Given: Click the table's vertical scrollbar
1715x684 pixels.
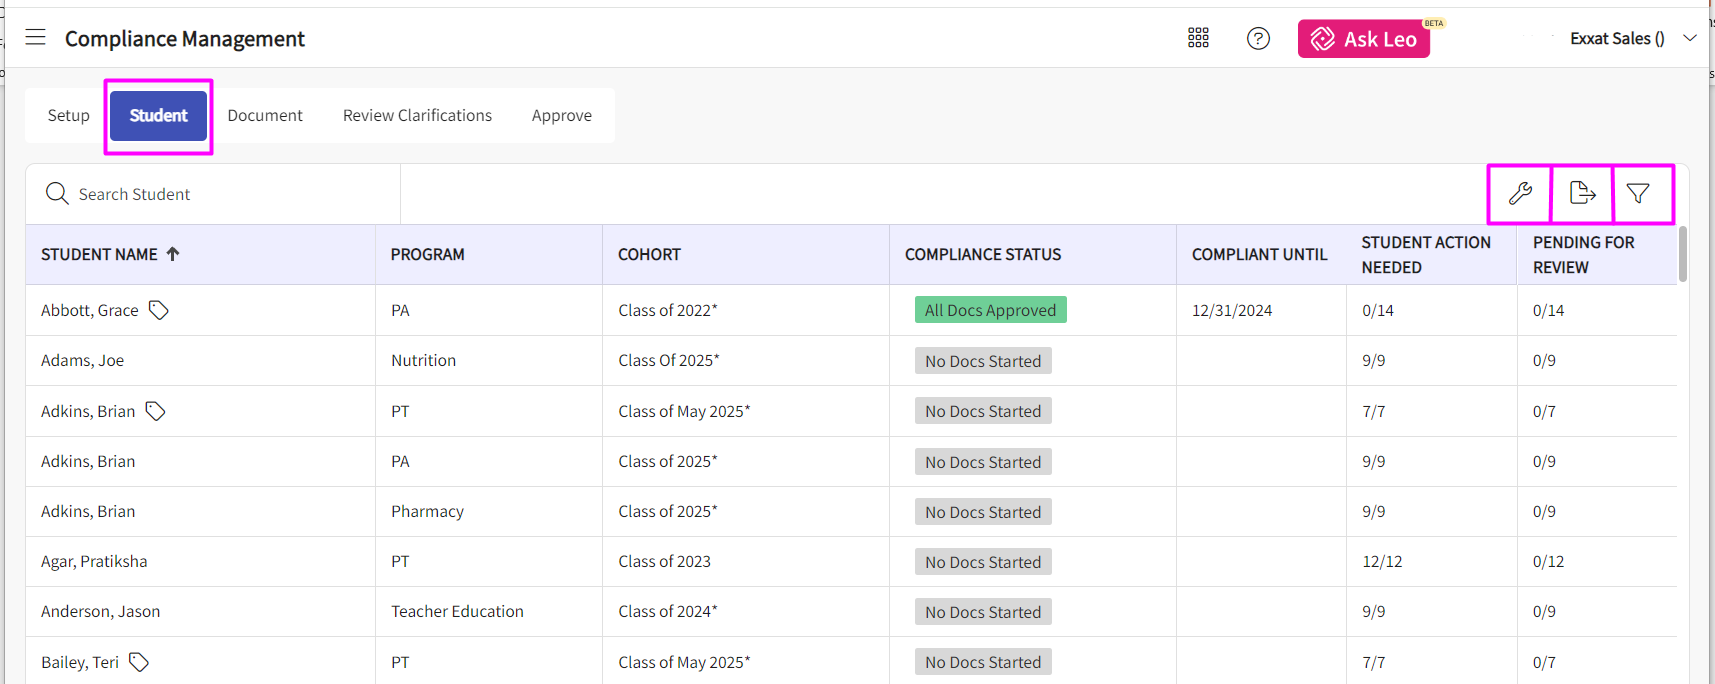Looking at the screenshot, I should click(x=1683, y=255).
